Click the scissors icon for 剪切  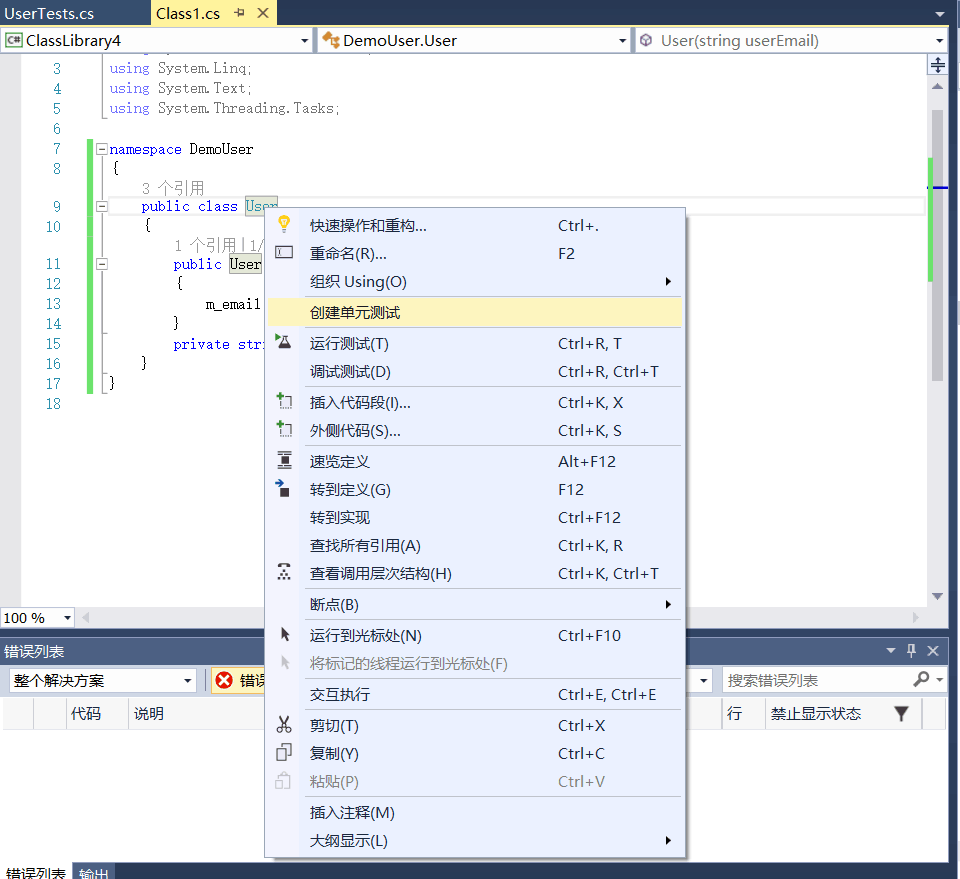click(x=284, y=725)
